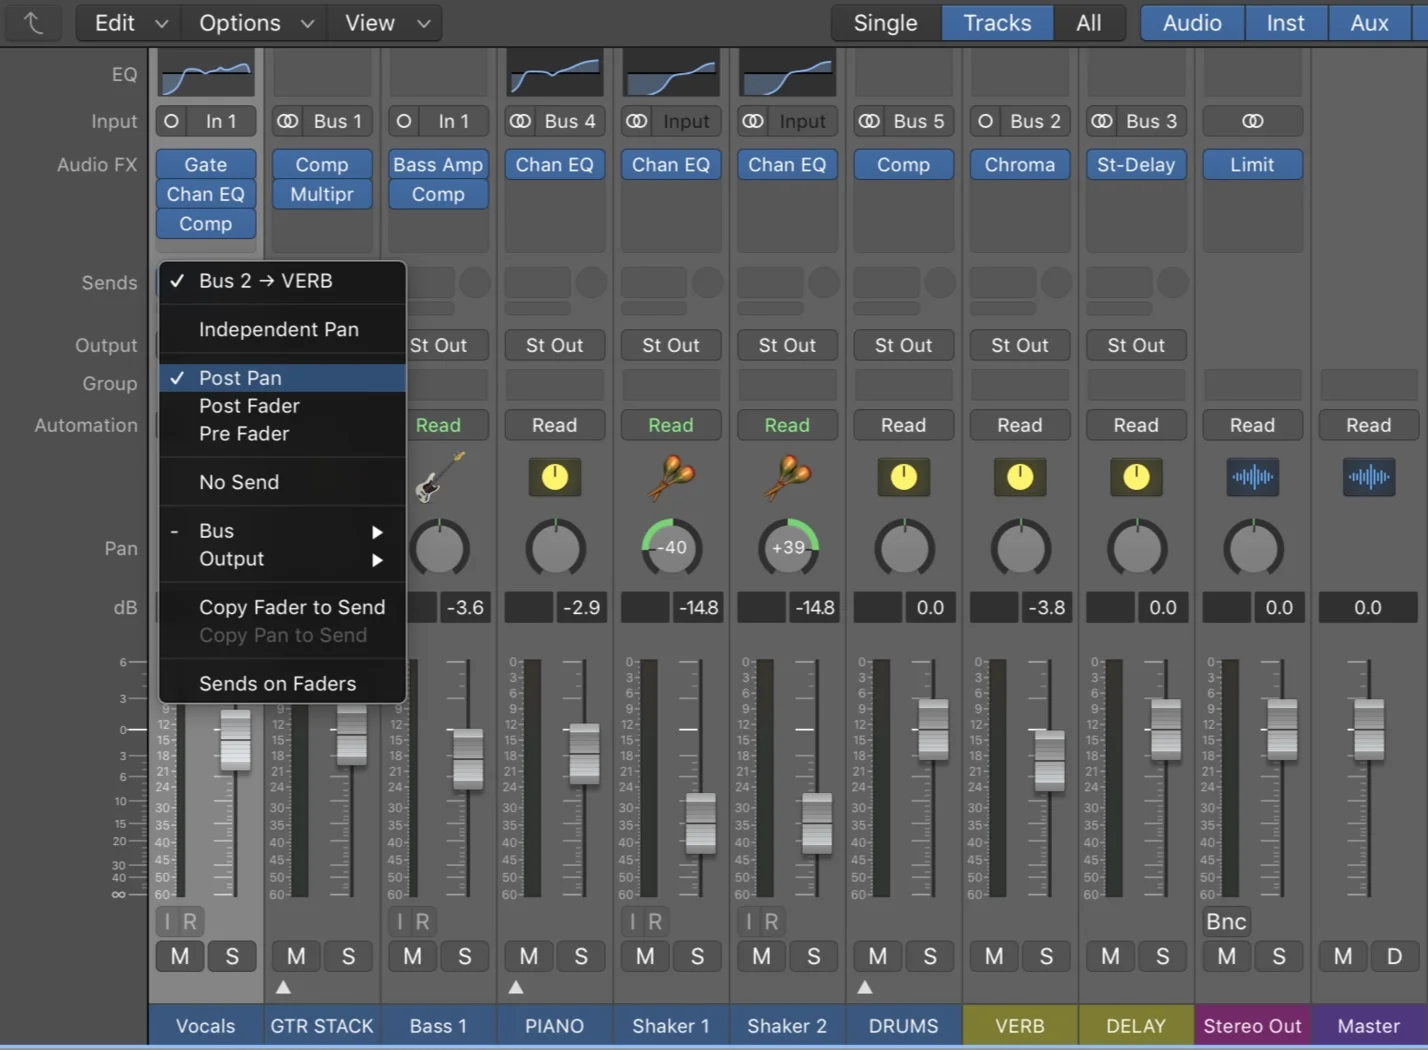This screenshot has height=1050, width=1428.
Task: Open the Shaker 2 EQ thumbnail
Action: click(787, 74)
